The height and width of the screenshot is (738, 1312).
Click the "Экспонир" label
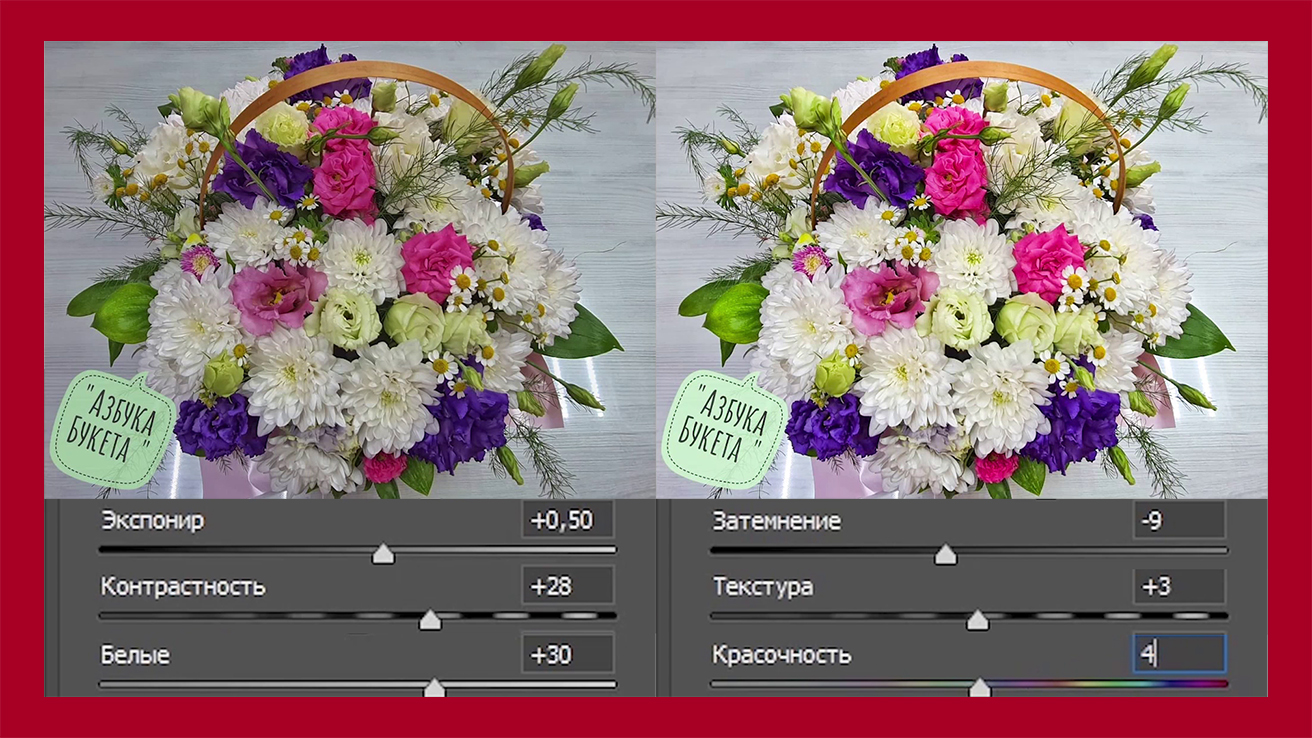(152, 521)
